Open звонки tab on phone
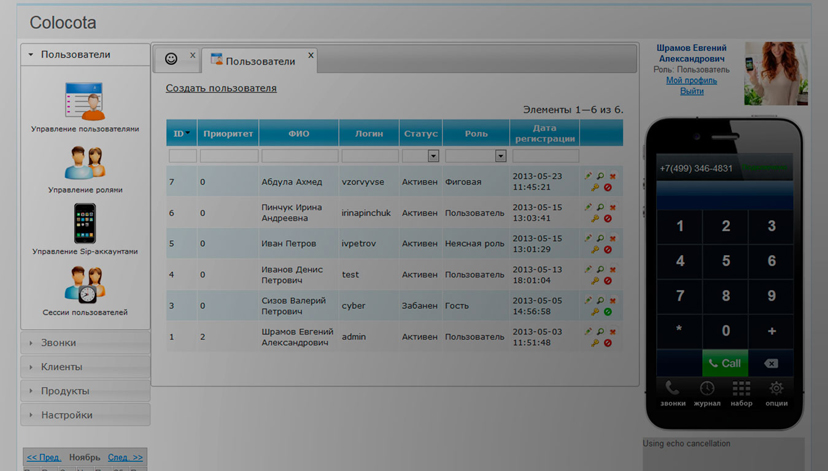 coord(672,394)
